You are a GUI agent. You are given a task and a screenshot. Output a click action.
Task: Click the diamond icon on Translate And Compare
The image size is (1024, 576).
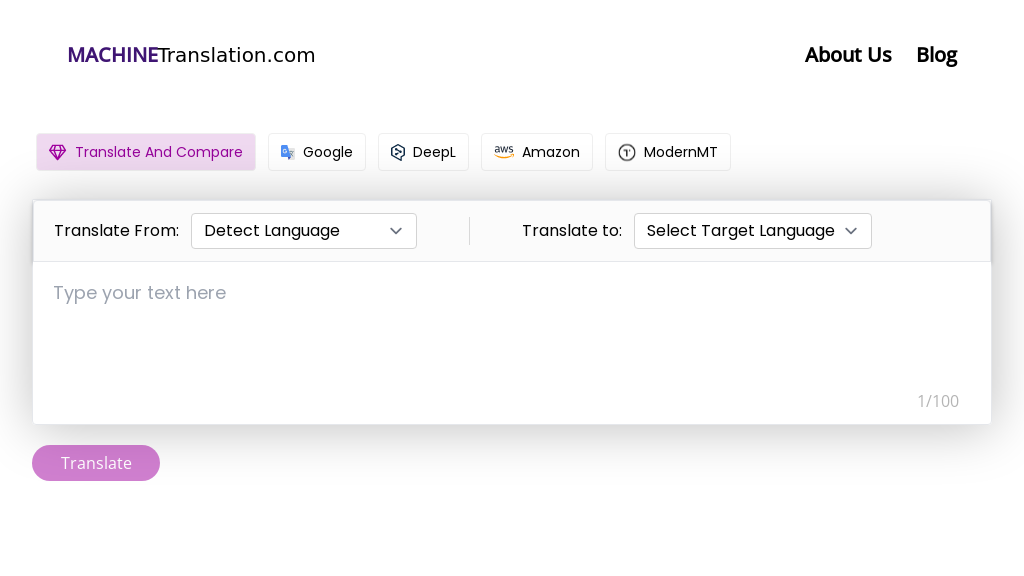point(57,152)
